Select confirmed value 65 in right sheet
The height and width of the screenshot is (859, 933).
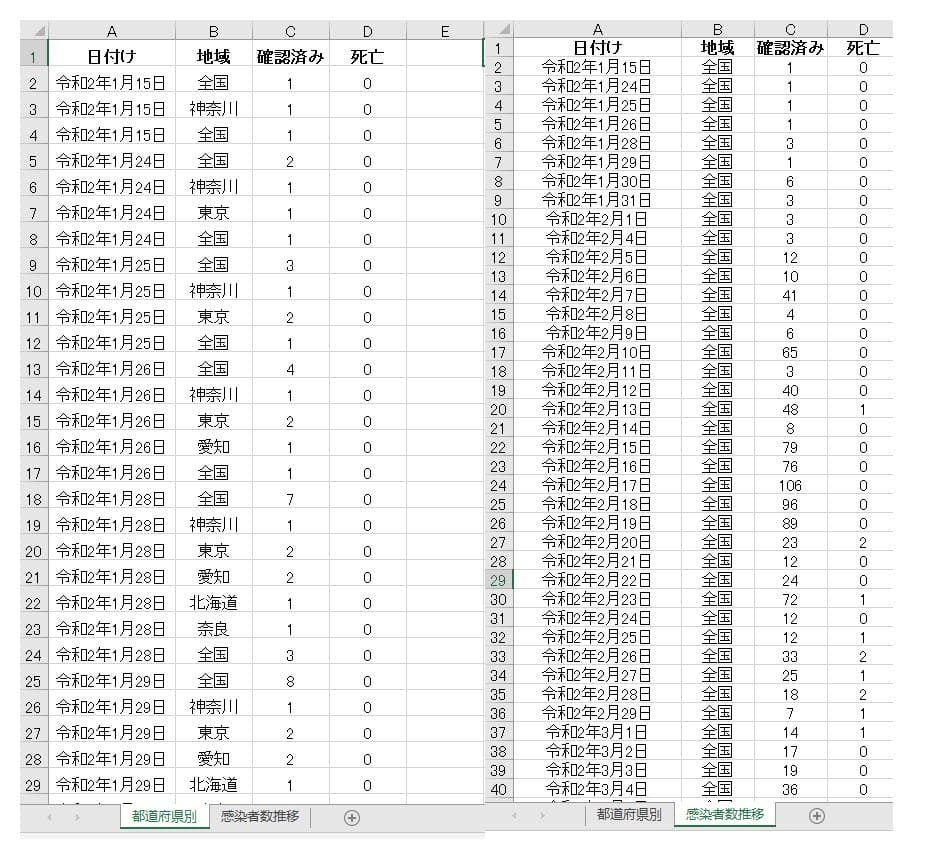coord(790,352)
